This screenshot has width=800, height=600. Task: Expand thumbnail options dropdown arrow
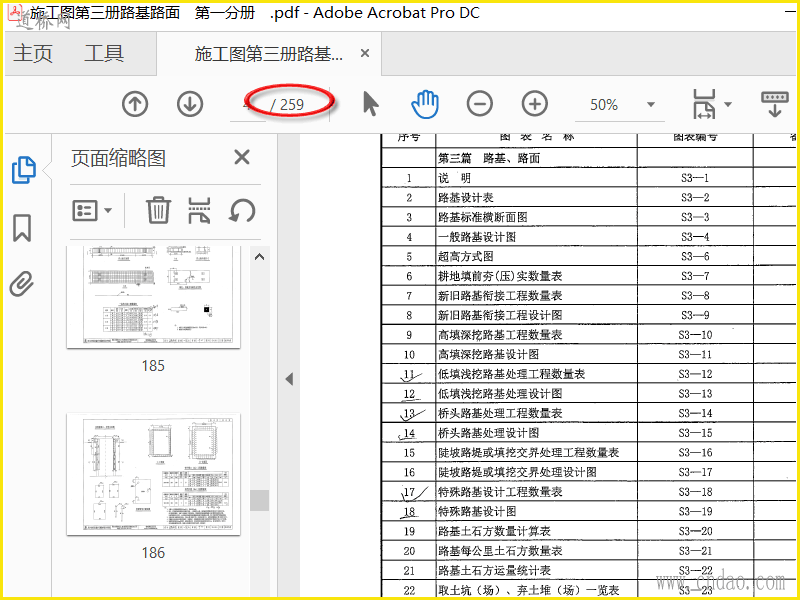108,210
